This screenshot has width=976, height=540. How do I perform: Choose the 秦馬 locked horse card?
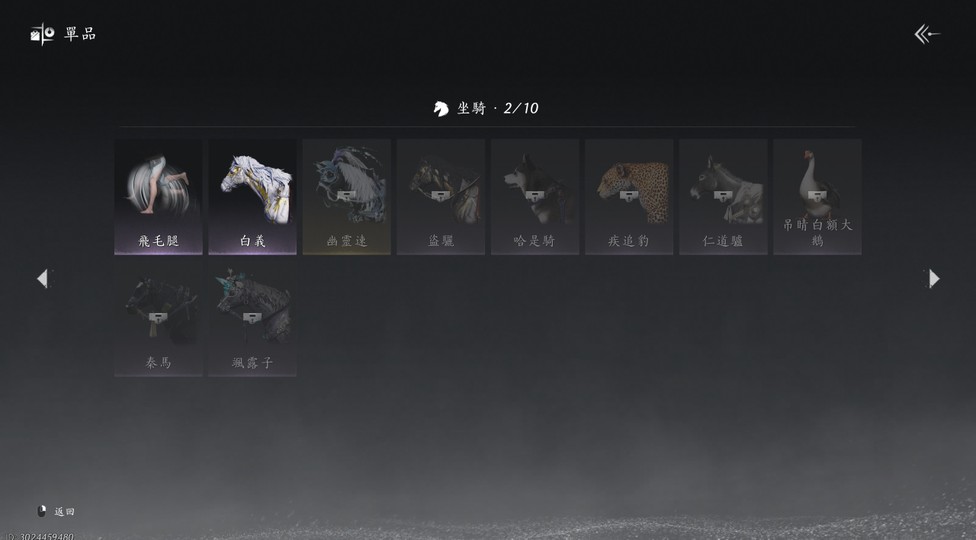(158, 319)
